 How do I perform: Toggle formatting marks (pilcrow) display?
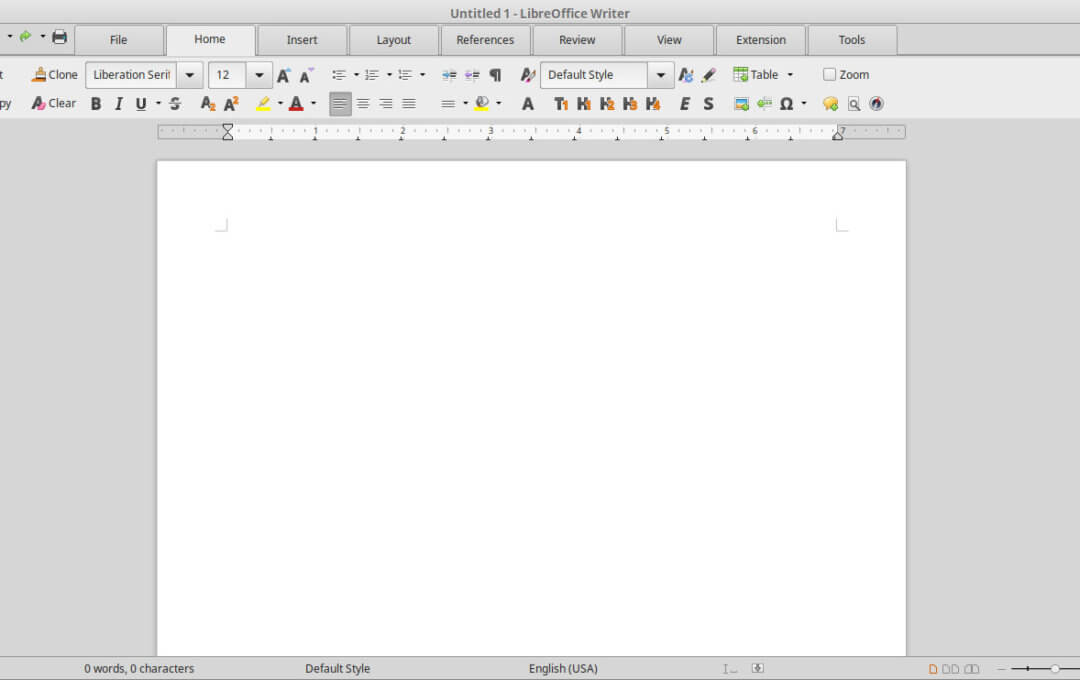click(495, 75)
